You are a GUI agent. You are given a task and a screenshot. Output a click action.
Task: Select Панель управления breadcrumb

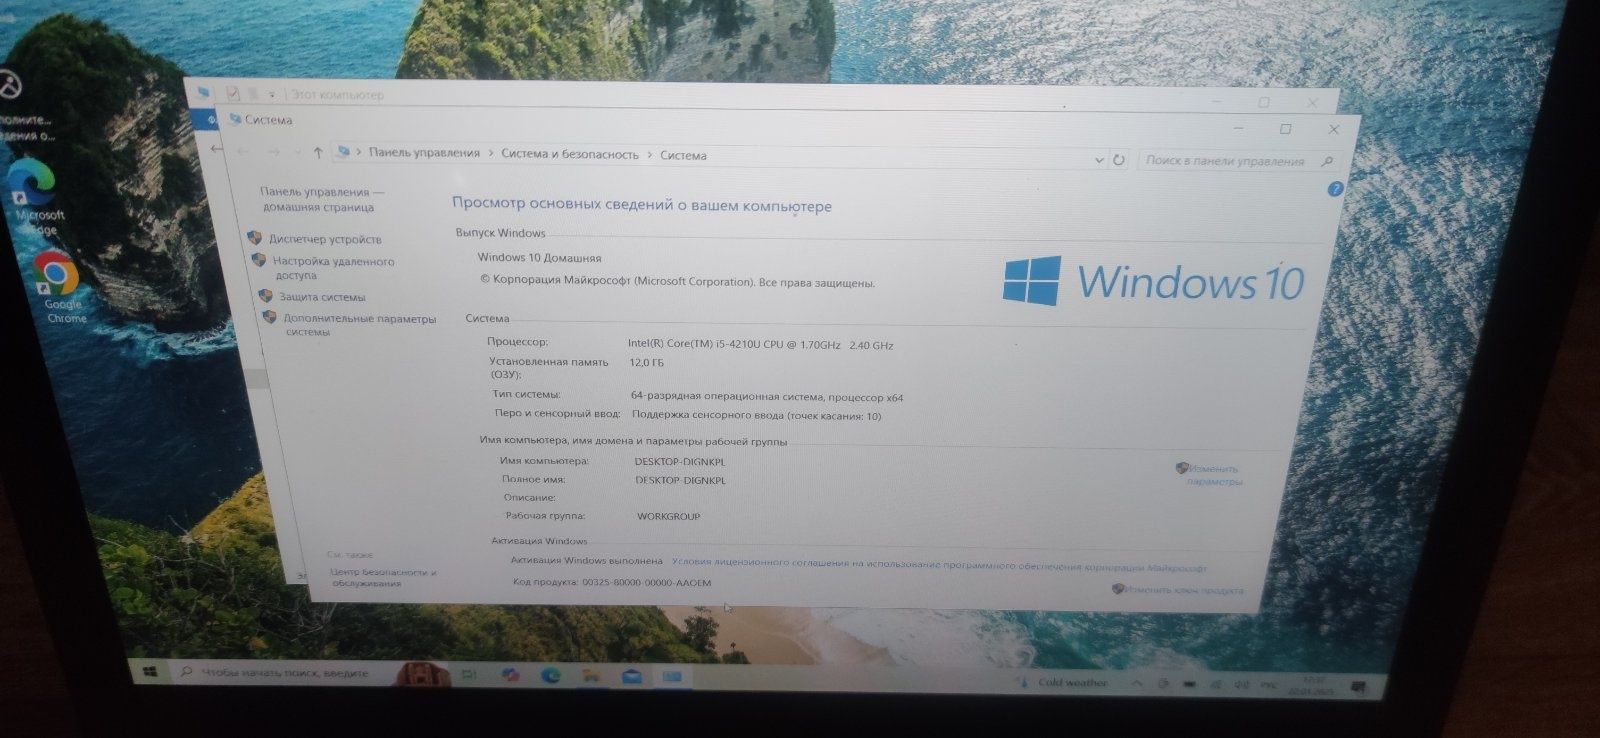[x=424, y=153]
